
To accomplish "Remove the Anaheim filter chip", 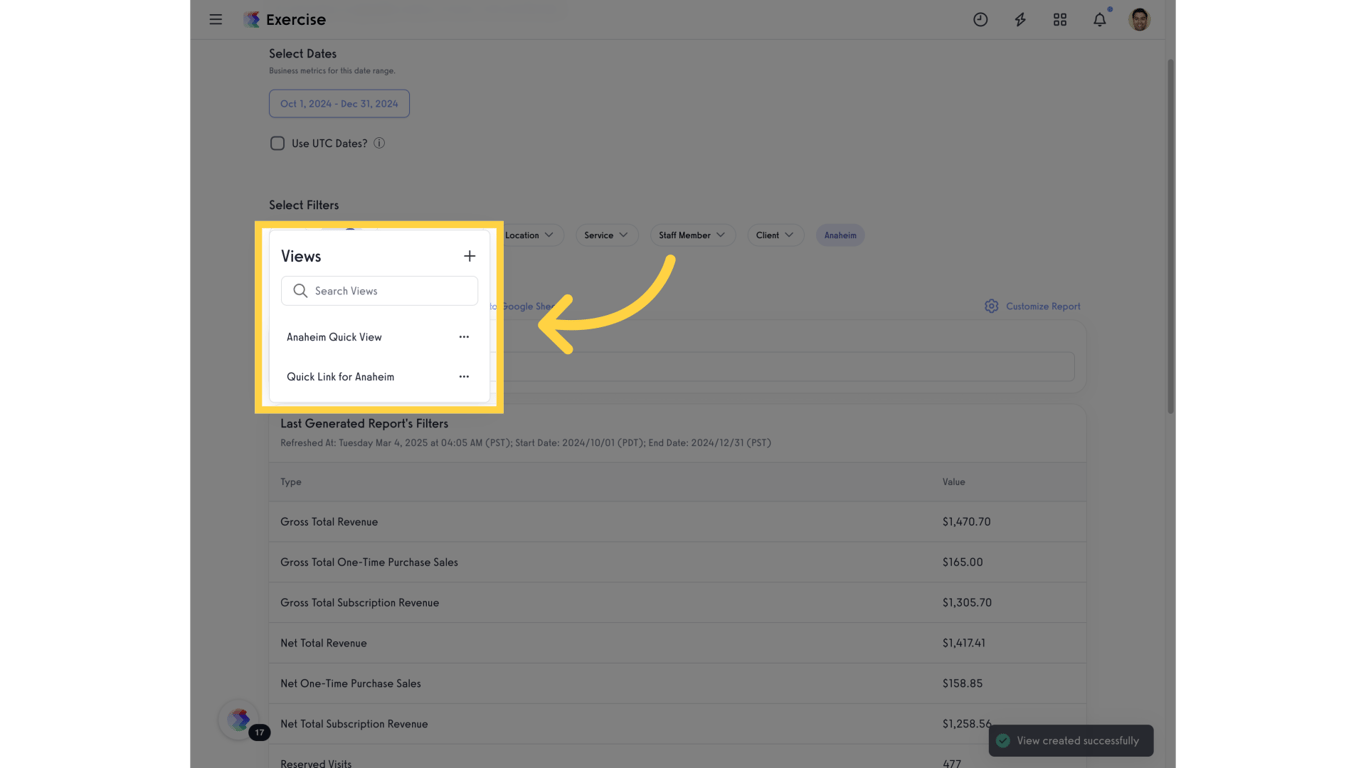I will point(839,235).
